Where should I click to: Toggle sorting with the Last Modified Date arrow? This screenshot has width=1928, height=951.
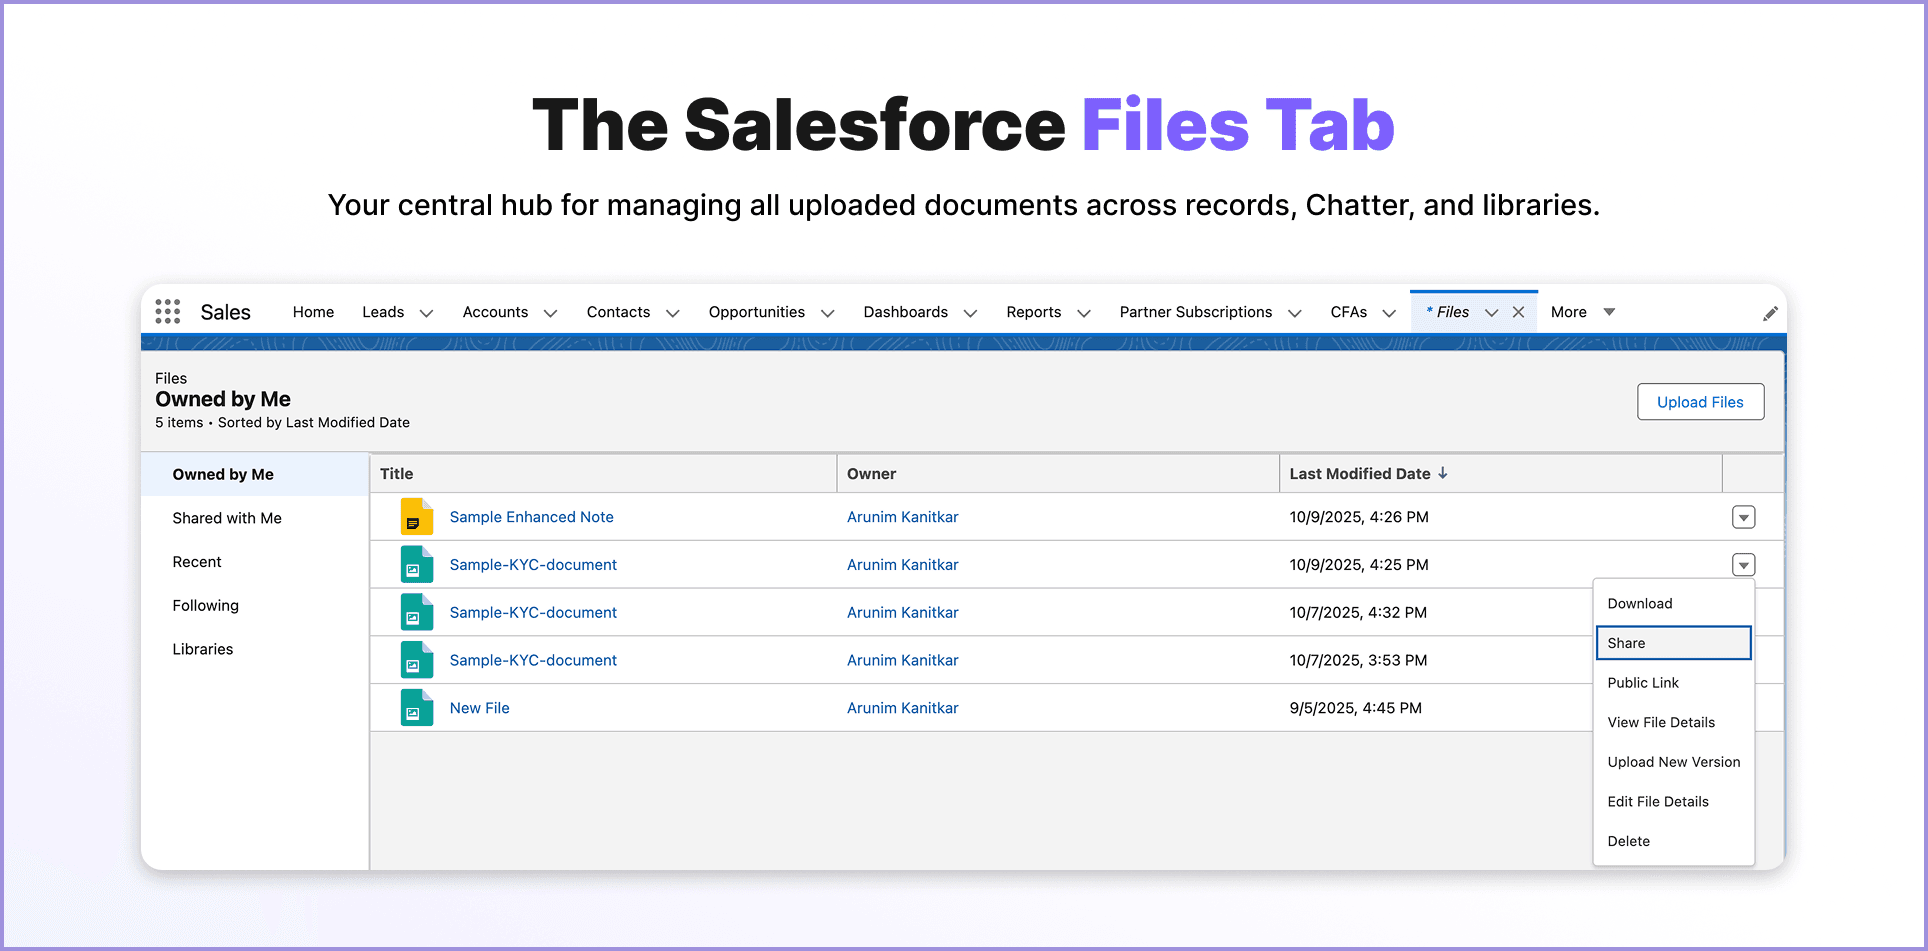1443,473
